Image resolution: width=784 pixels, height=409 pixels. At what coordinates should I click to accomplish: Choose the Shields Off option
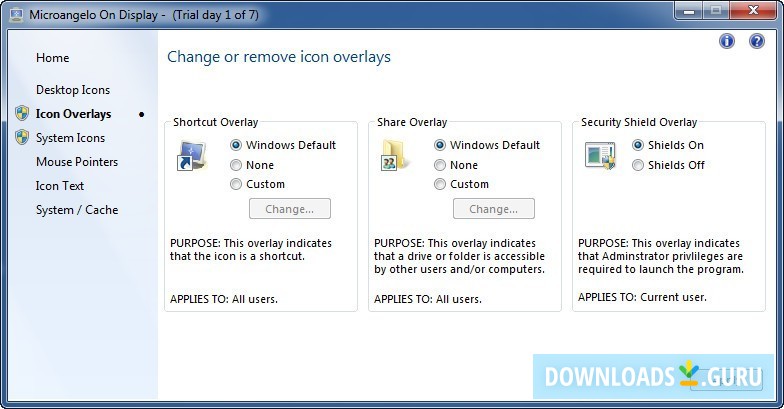[x=668, y=165]
